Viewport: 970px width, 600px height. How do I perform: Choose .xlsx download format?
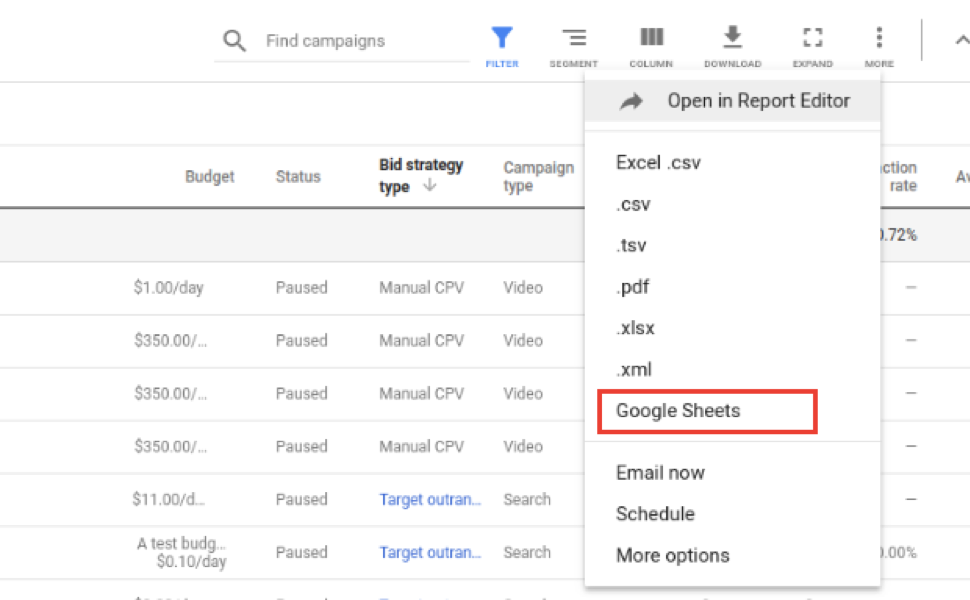pyautogui.click(x=635, y=328)
